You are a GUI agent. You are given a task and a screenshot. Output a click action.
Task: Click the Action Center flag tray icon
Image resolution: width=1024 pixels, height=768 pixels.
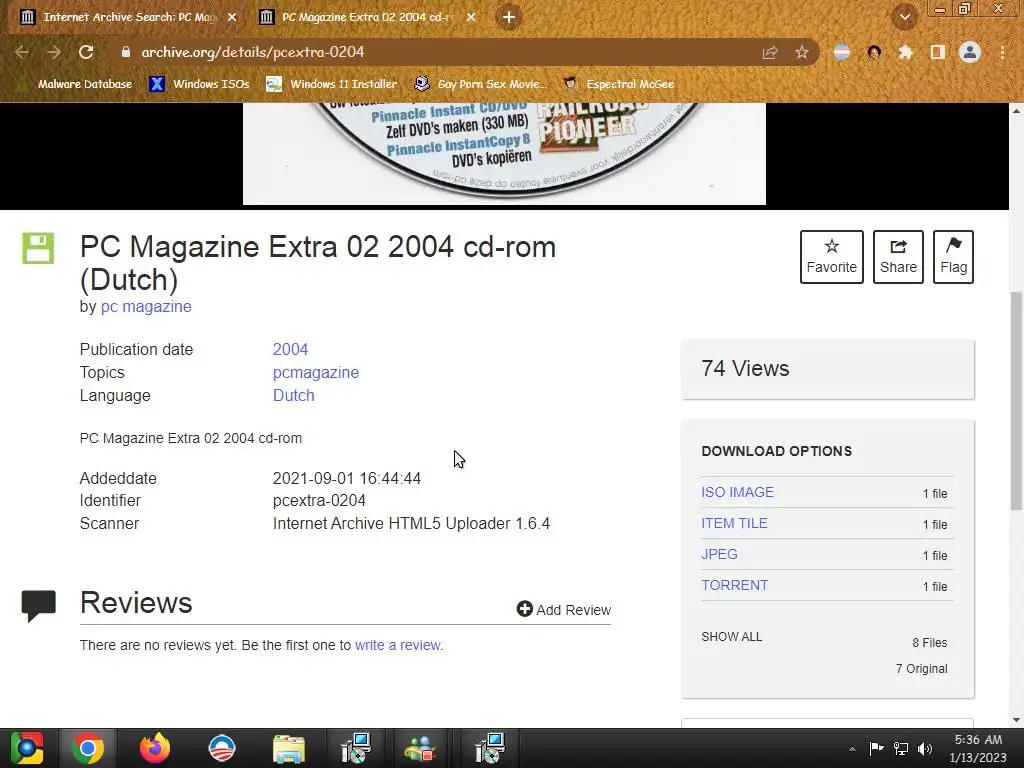[x=876, y=748]
